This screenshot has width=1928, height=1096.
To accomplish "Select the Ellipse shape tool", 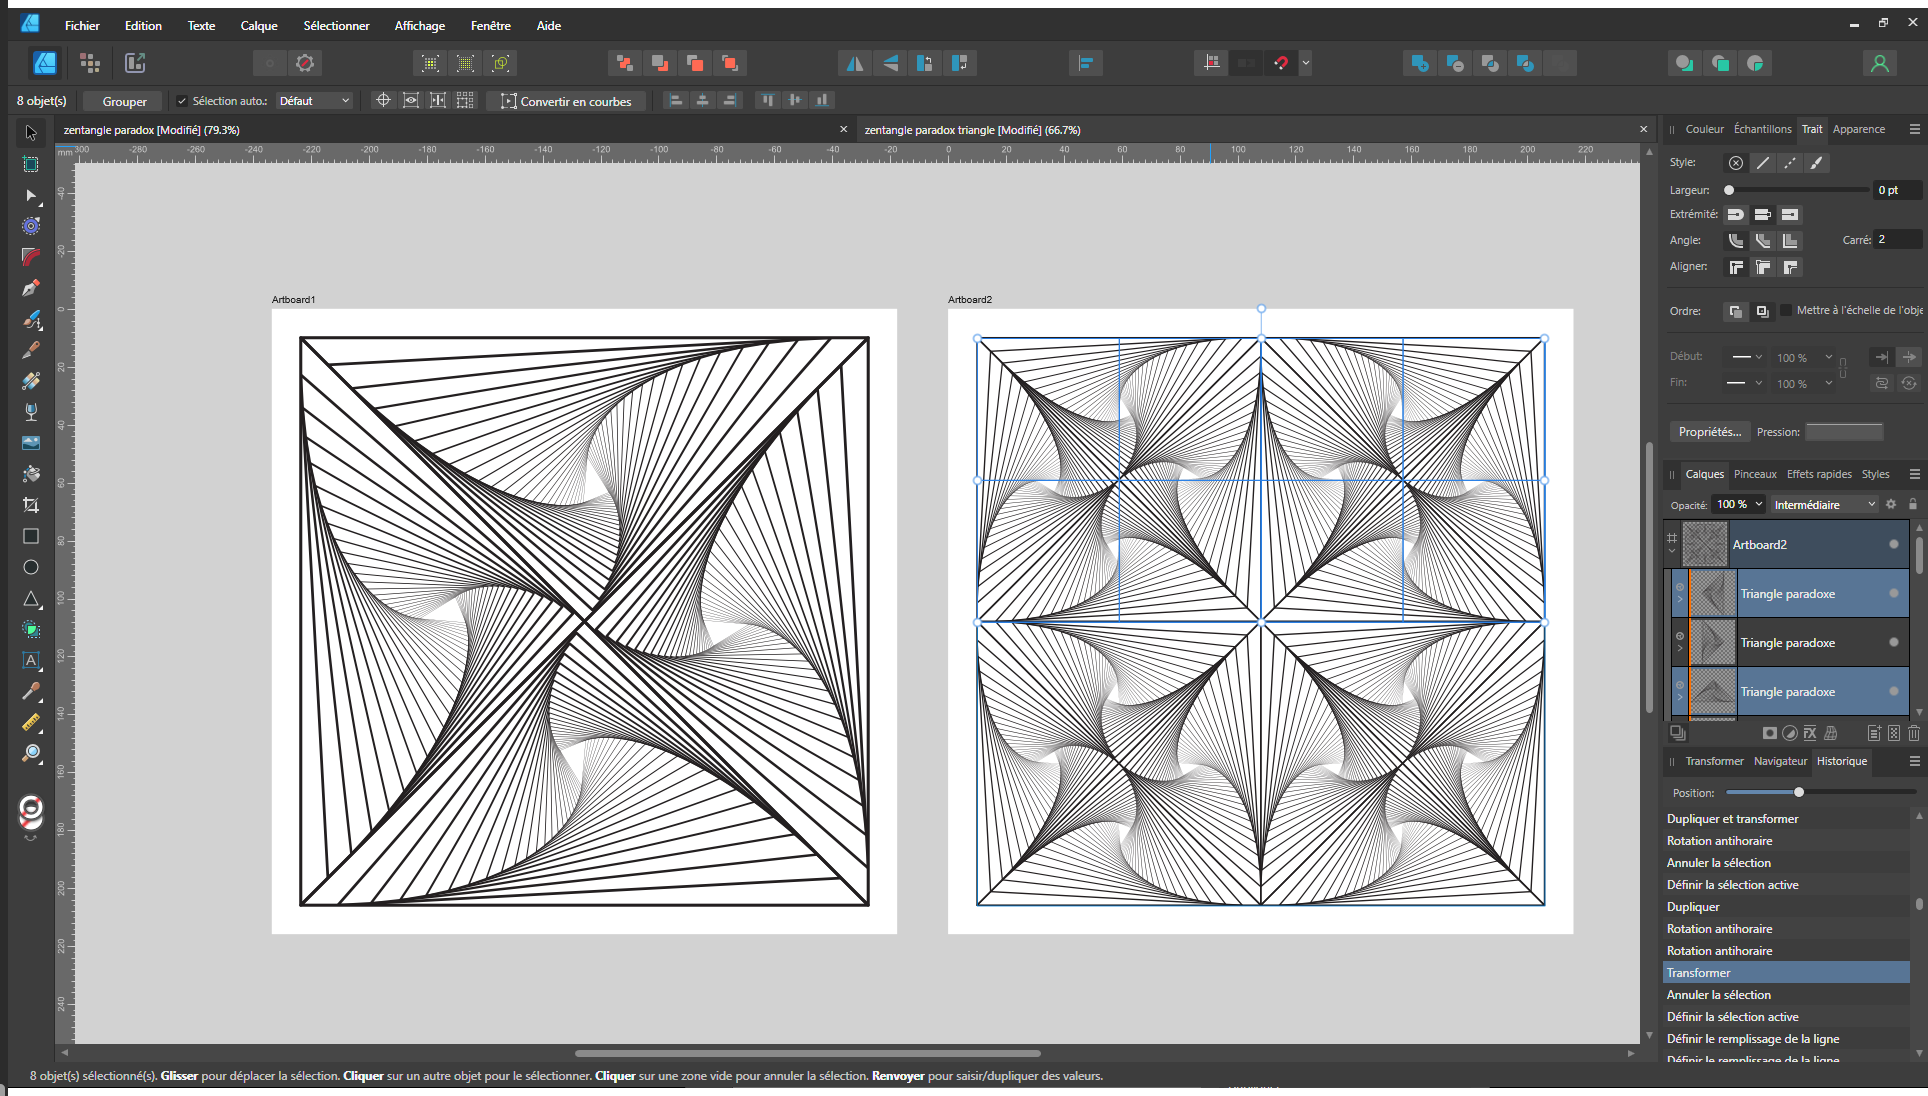I will [x=31, y=567].
